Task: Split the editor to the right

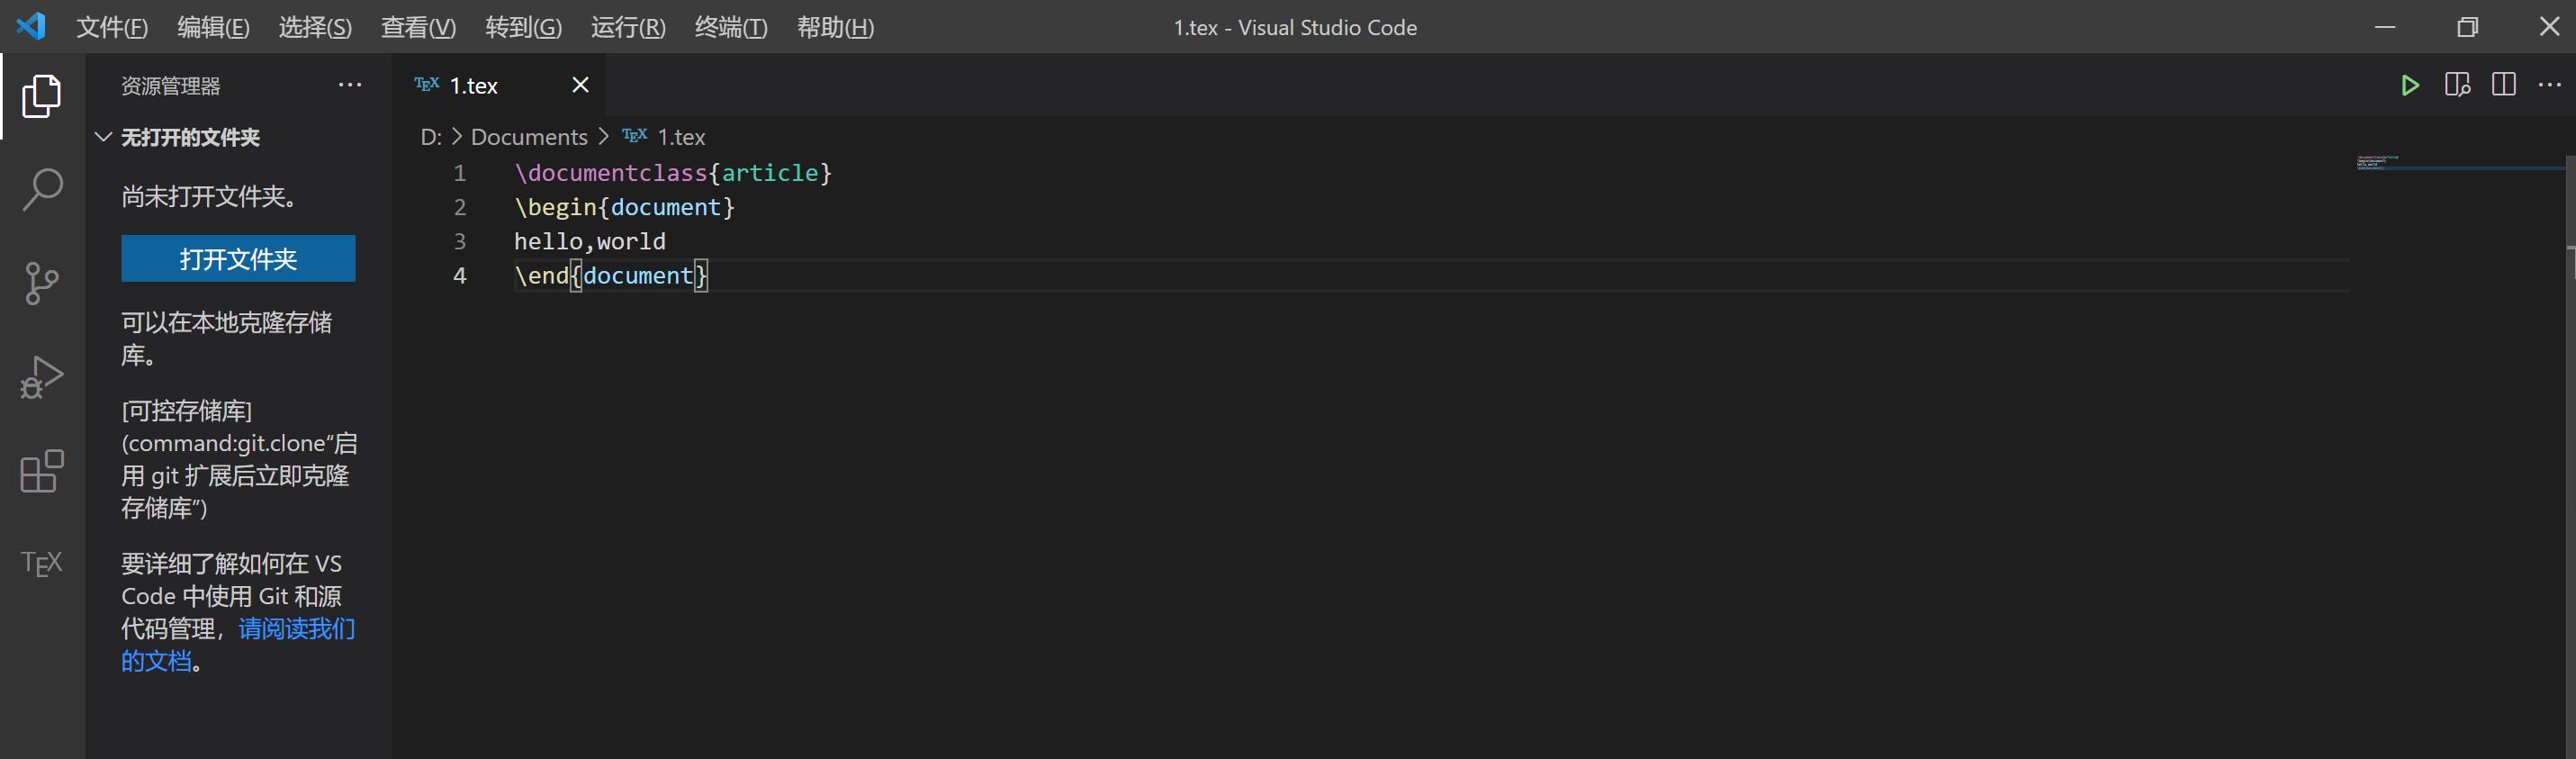Action: [x=2504, y=85]
